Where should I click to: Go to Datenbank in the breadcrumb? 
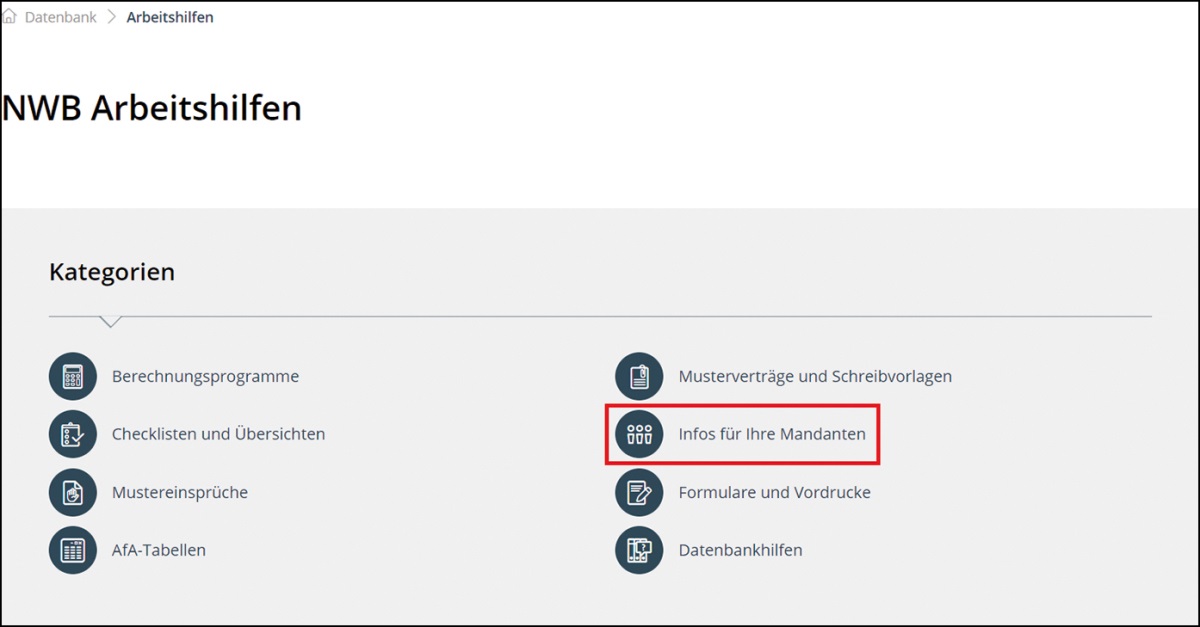61,17
